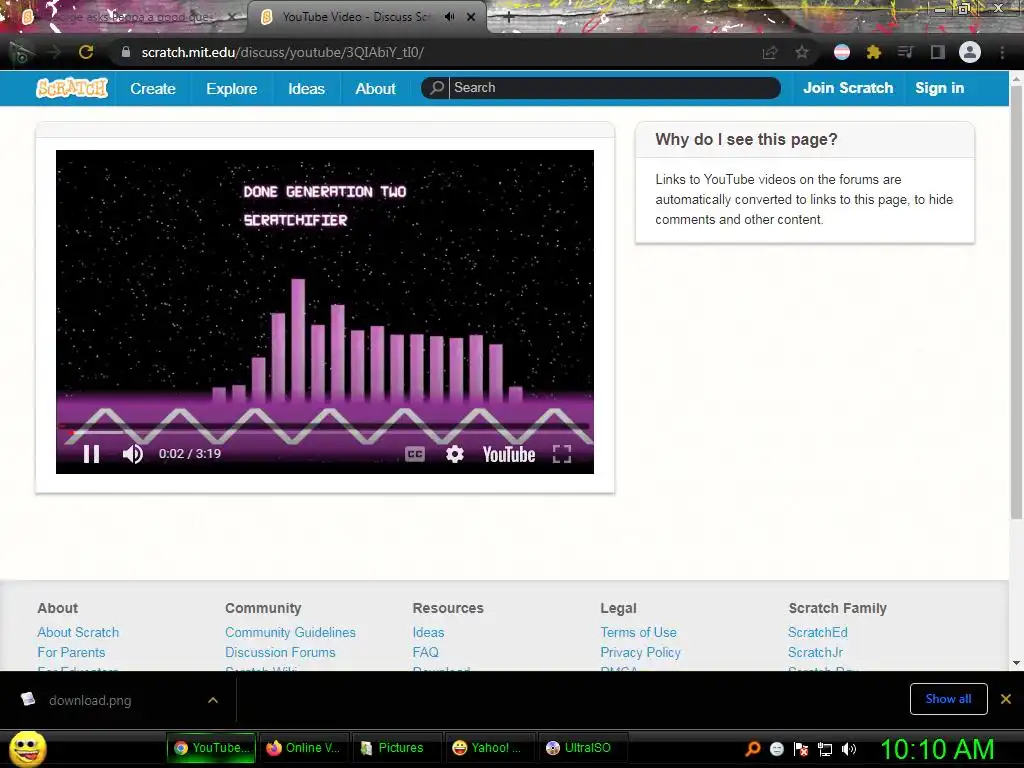Open the striped flag browser extension icon
This screenshot has width=1024, height=768.
coord(842,52)
